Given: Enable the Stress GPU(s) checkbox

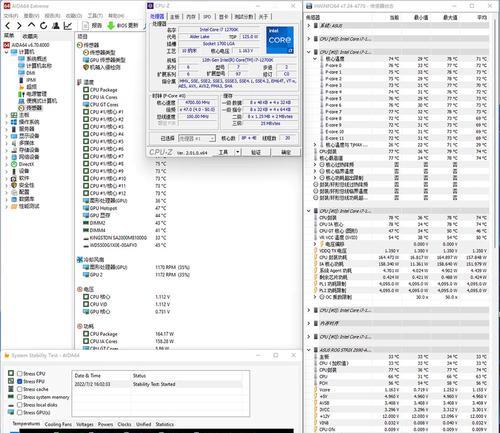Looking at the screenshot, I should [20, 412].
